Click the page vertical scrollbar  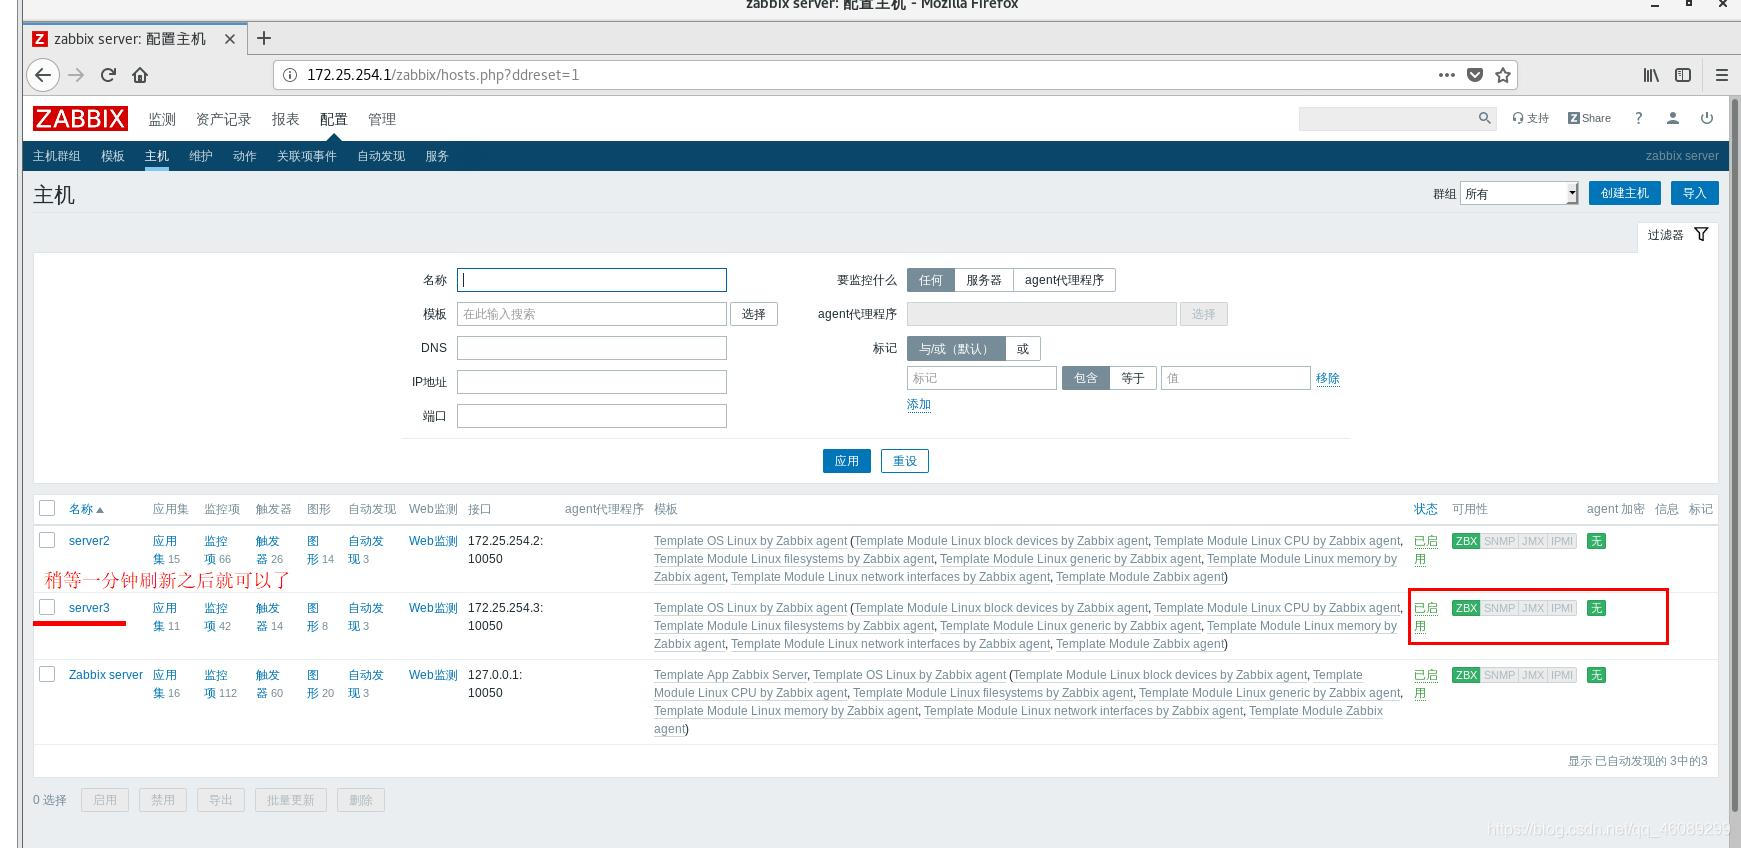tap(1734, 455)
